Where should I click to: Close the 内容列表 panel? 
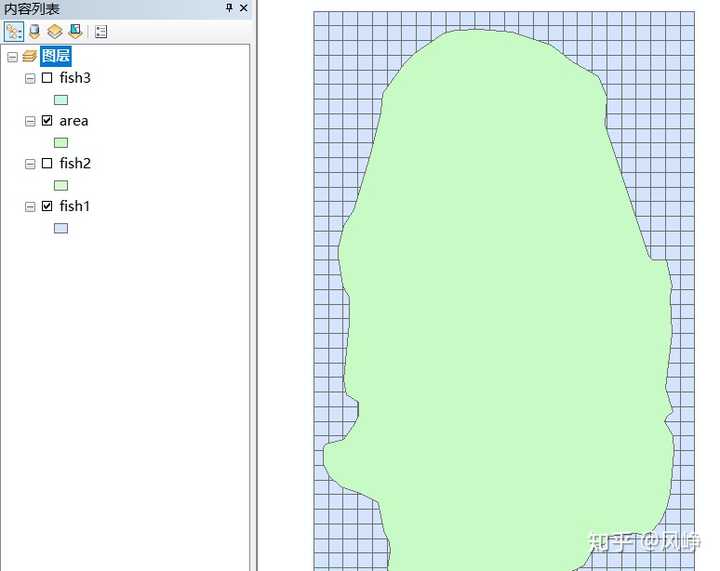pyautogui.click(x=243, y=8)
